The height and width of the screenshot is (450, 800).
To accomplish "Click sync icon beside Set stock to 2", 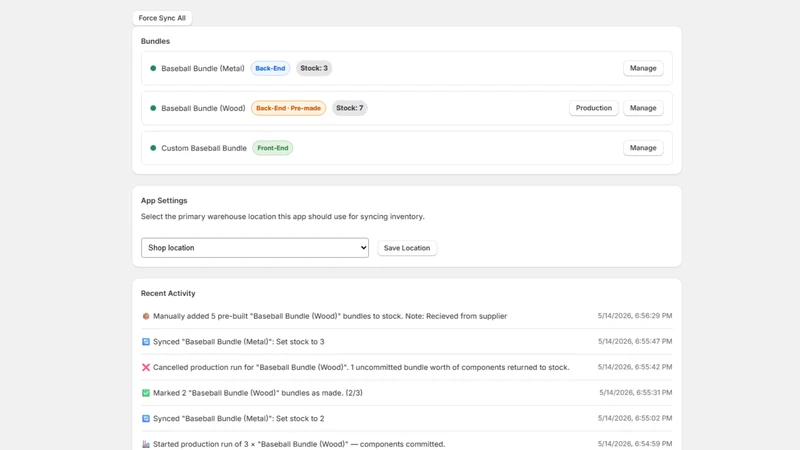I will coord(146,418).
